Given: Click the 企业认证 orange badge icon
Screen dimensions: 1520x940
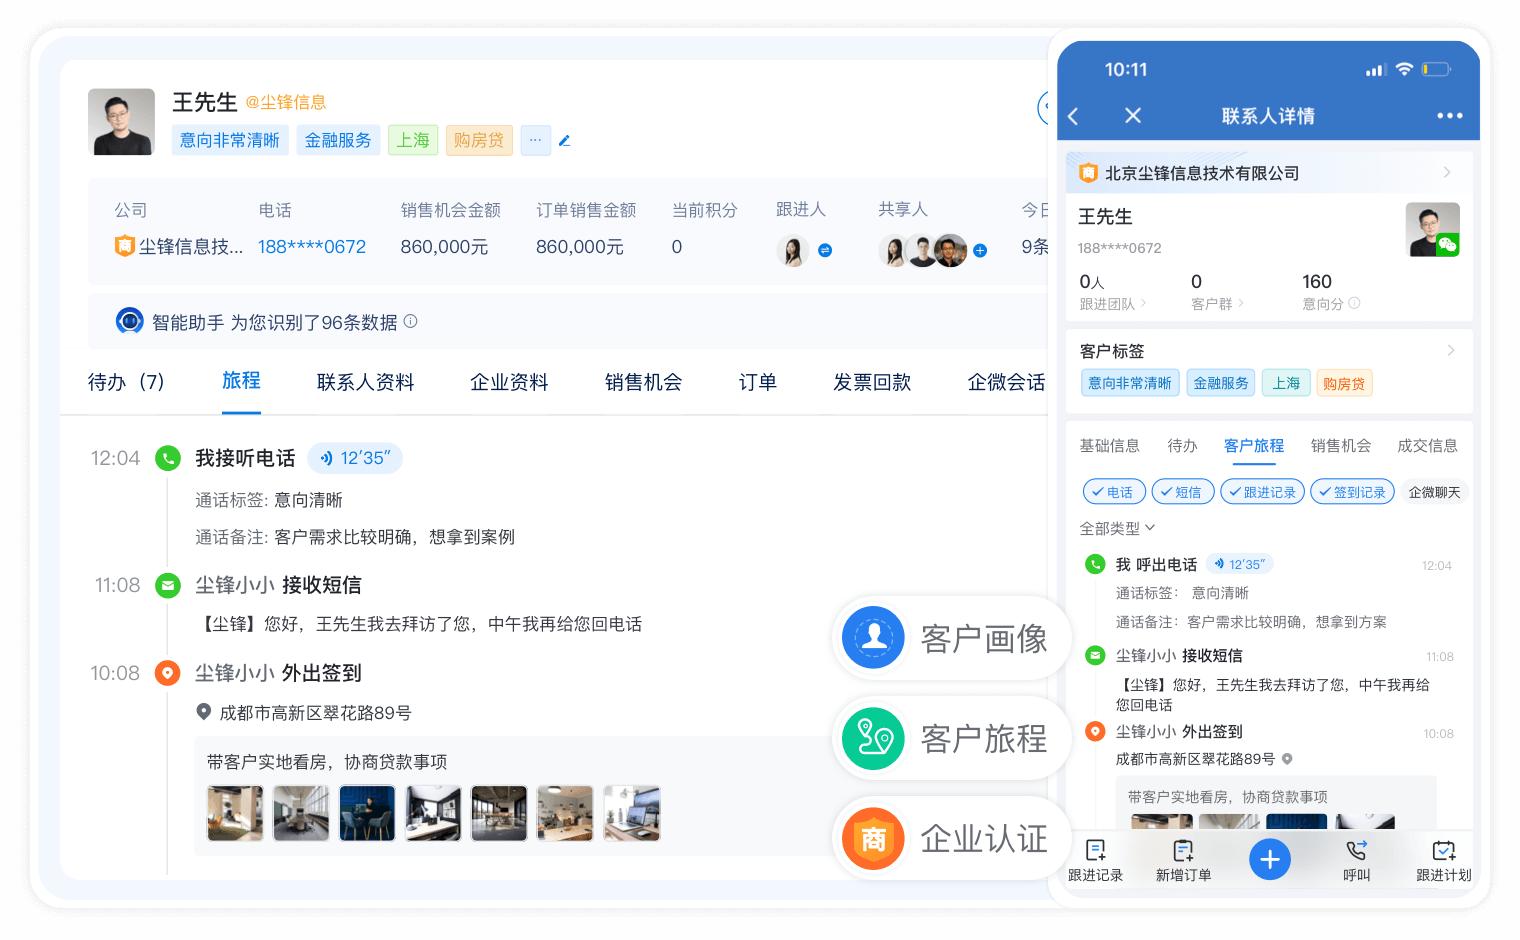Looking at the screenshot, I should (873, 838).
